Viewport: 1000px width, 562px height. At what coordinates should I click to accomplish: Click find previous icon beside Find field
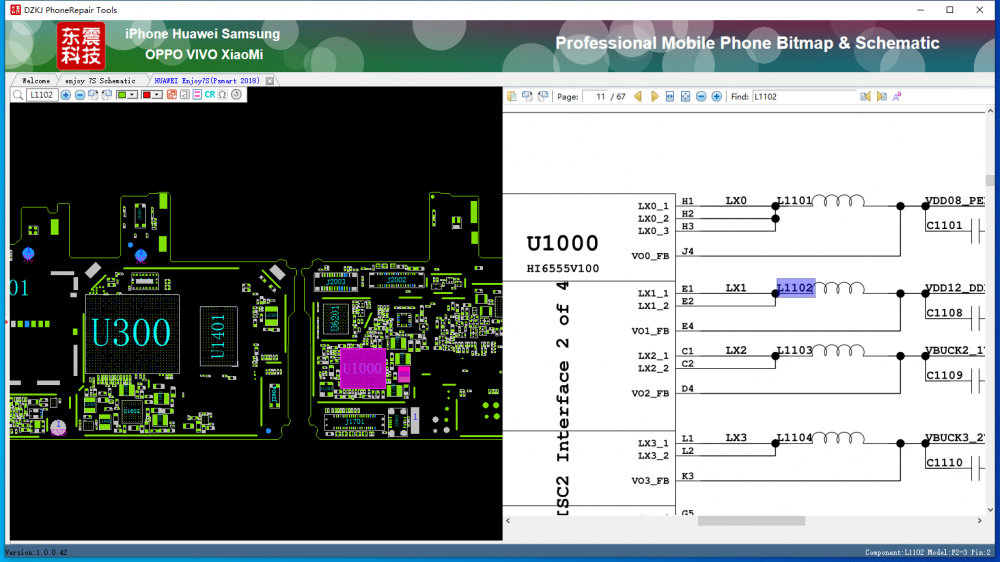866,97
